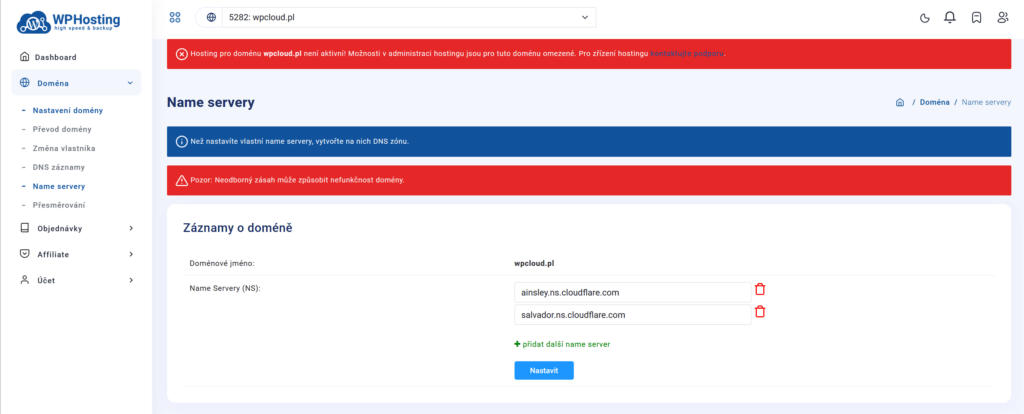This screenshot has width=1024, height=414.
Task: Open notifications bell icon
Action: coord(950,17)
